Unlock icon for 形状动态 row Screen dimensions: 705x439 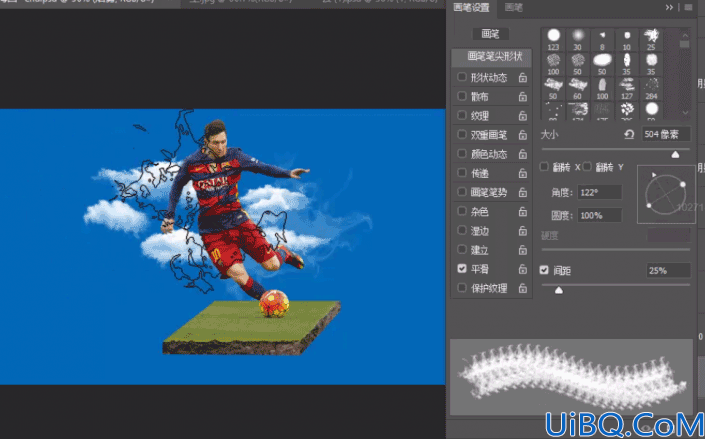522,77
